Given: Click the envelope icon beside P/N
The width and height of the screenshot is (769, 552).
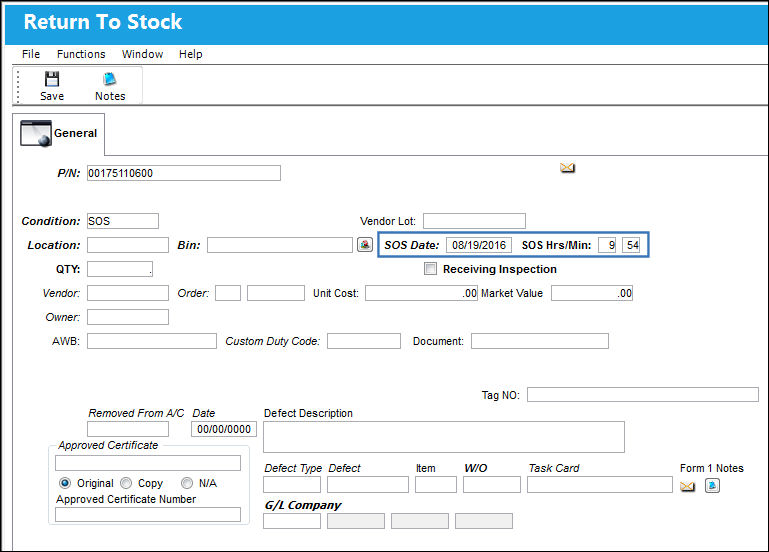Looking at the screenshot, I should (567, 168).
